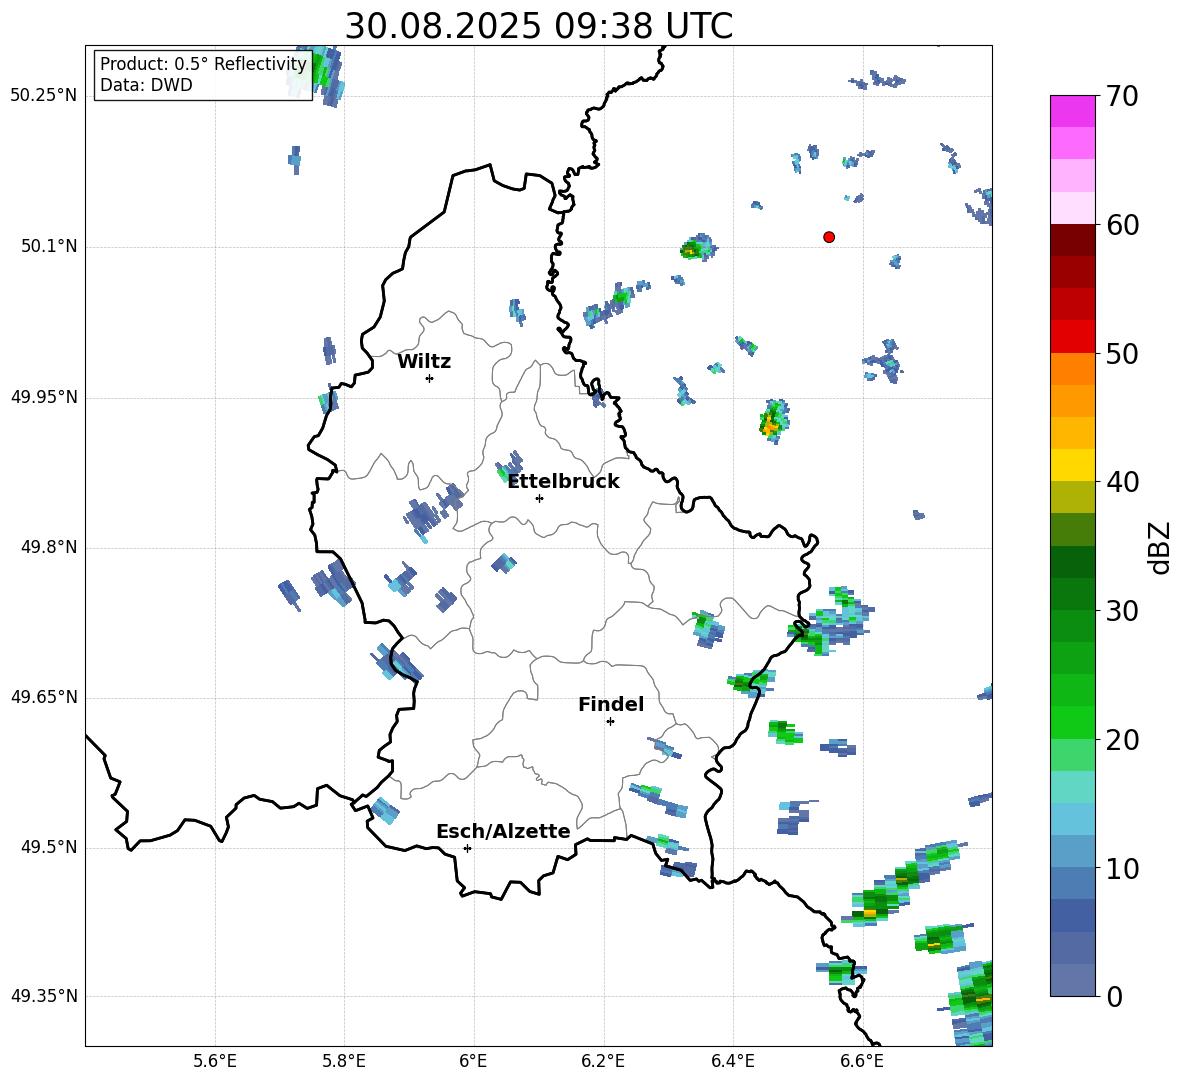Click the Ettelbruck town label
The image size is (1184, 1081).
[x=563, y=482]
